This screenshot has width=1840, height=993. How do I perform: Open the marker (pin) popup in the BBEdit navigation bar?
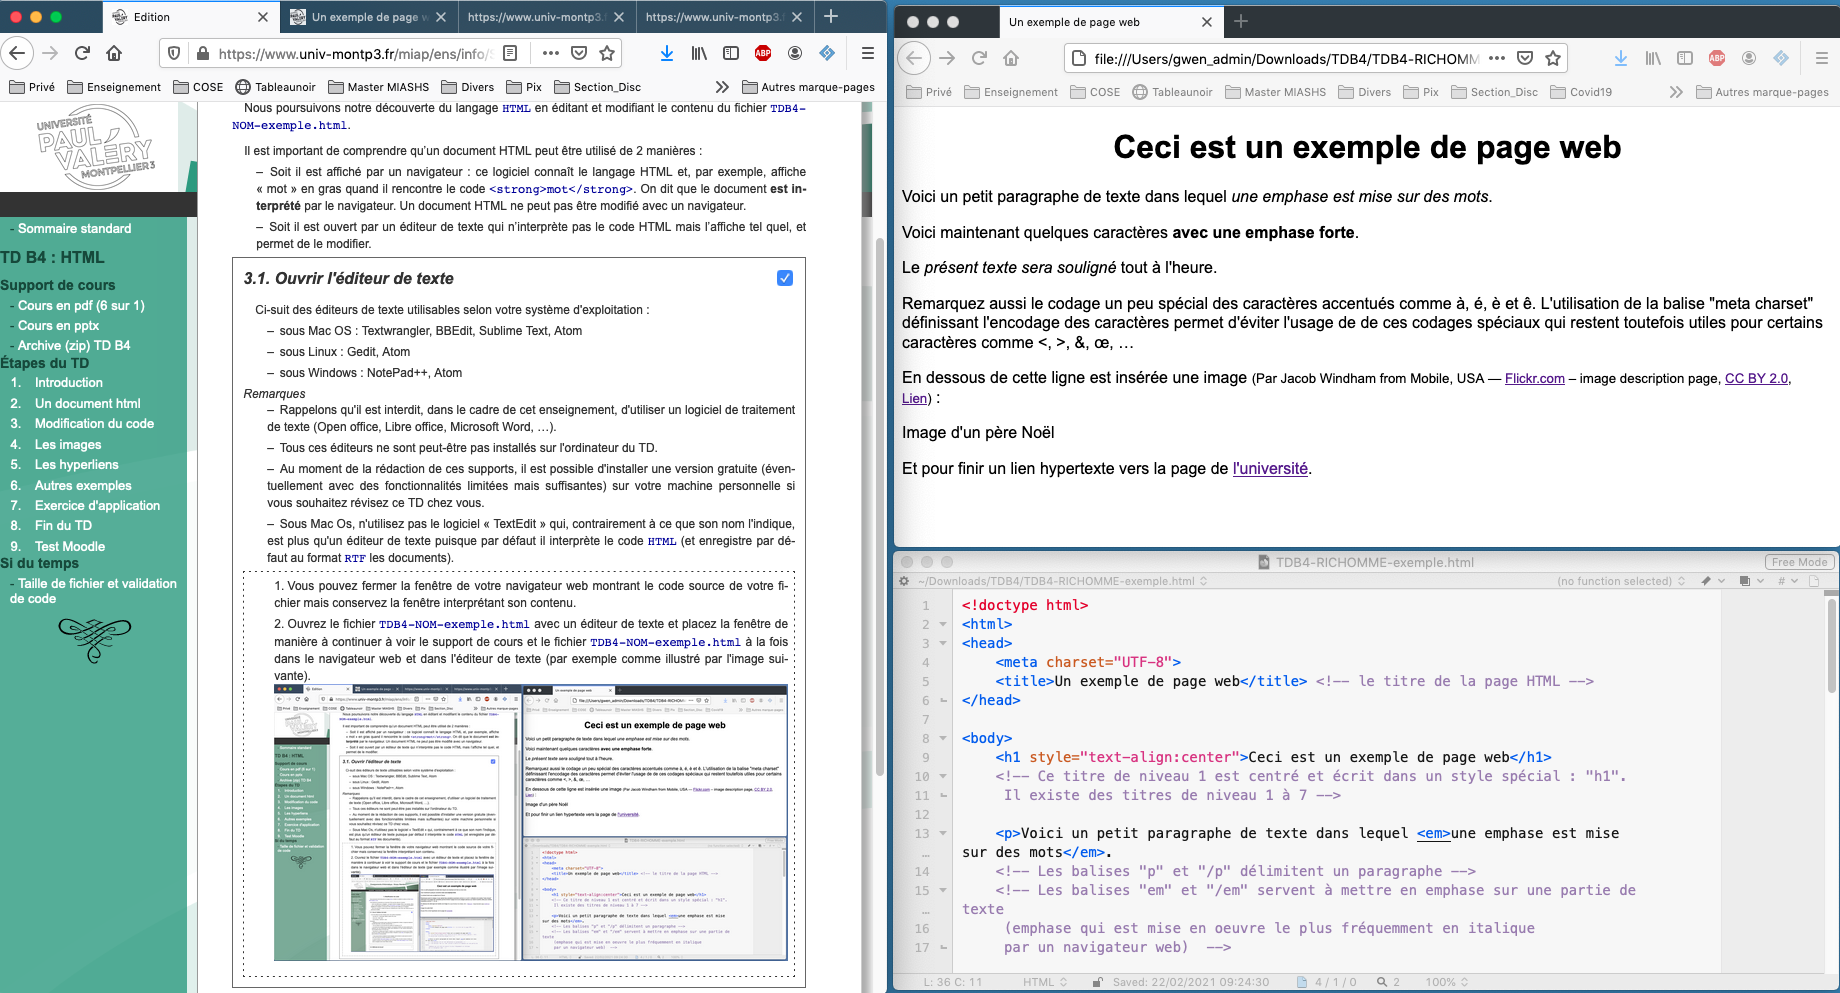[1712, 581]
